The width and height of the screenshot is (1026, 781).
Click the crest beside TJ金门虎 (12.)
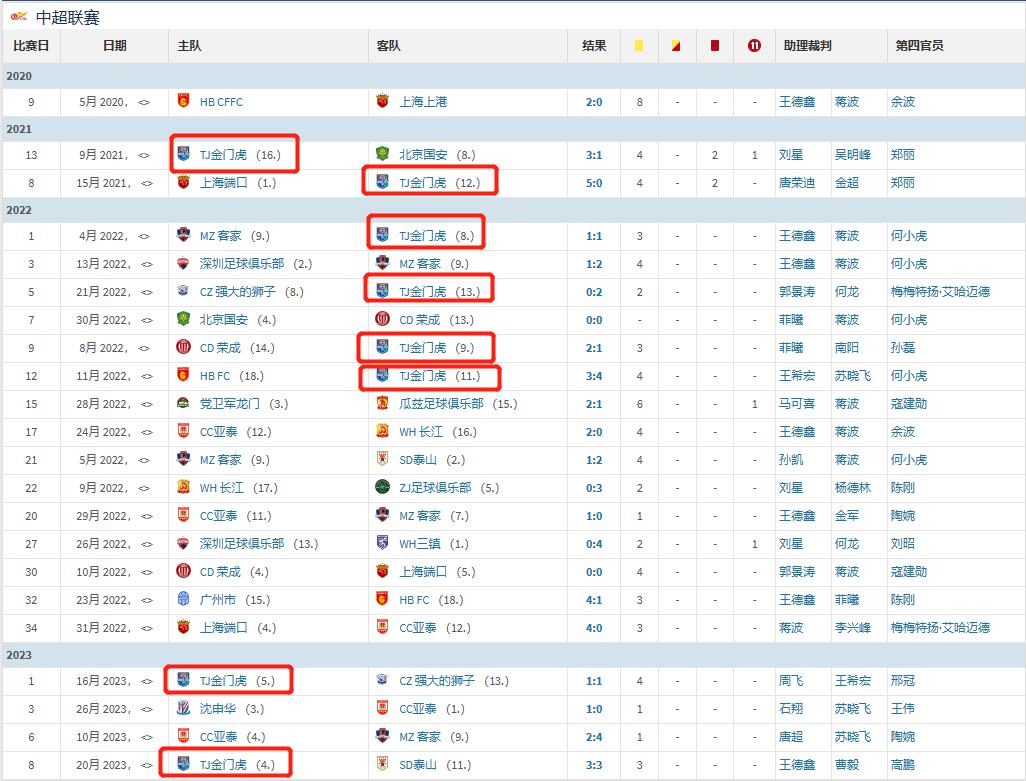tap(383, 182)
